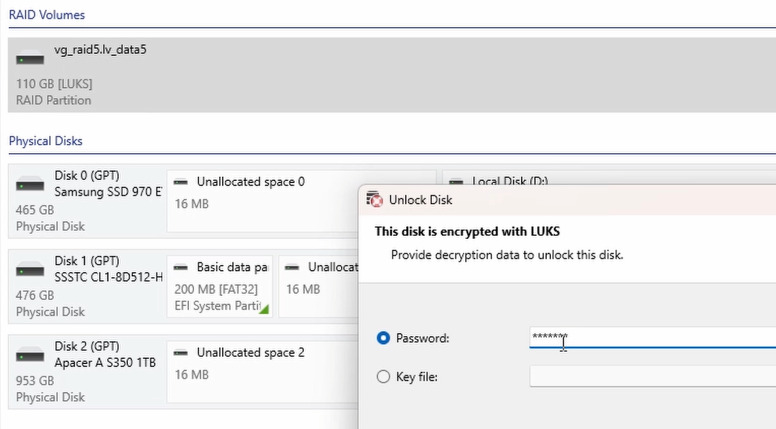The height and width of the screenshot is (429, 776).
Task: Select the vg_raid5.lv_data5 RAID volume drive icon
Action: 30,58
